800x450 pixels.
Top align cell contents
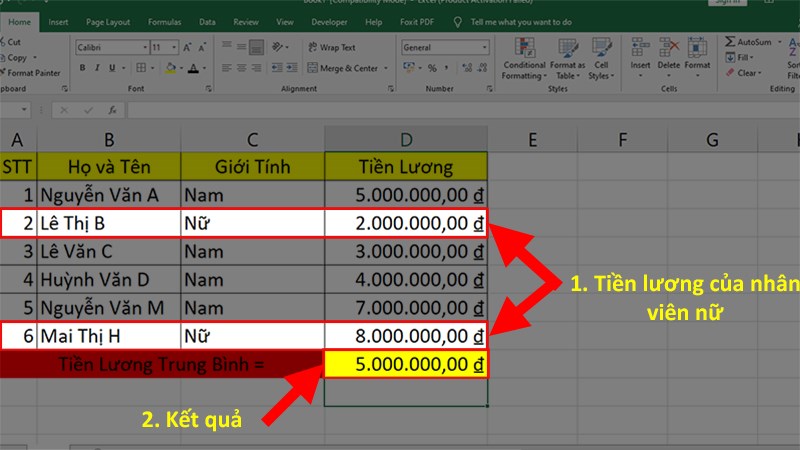[x=227, y=47]
